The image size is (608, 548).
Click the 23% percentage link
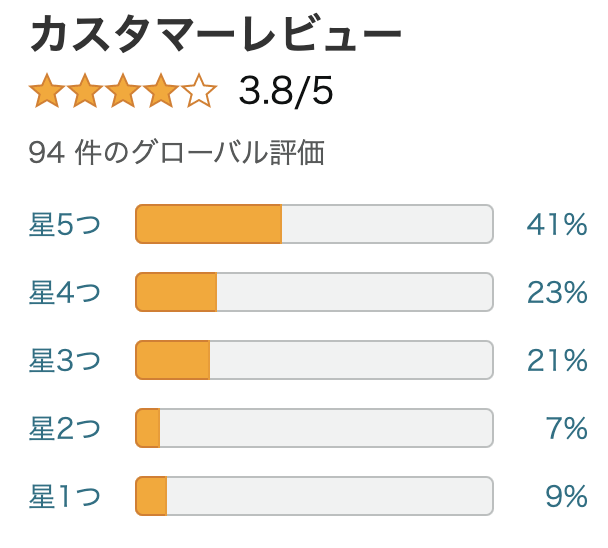pyautogui.click(x=557, y=292)
